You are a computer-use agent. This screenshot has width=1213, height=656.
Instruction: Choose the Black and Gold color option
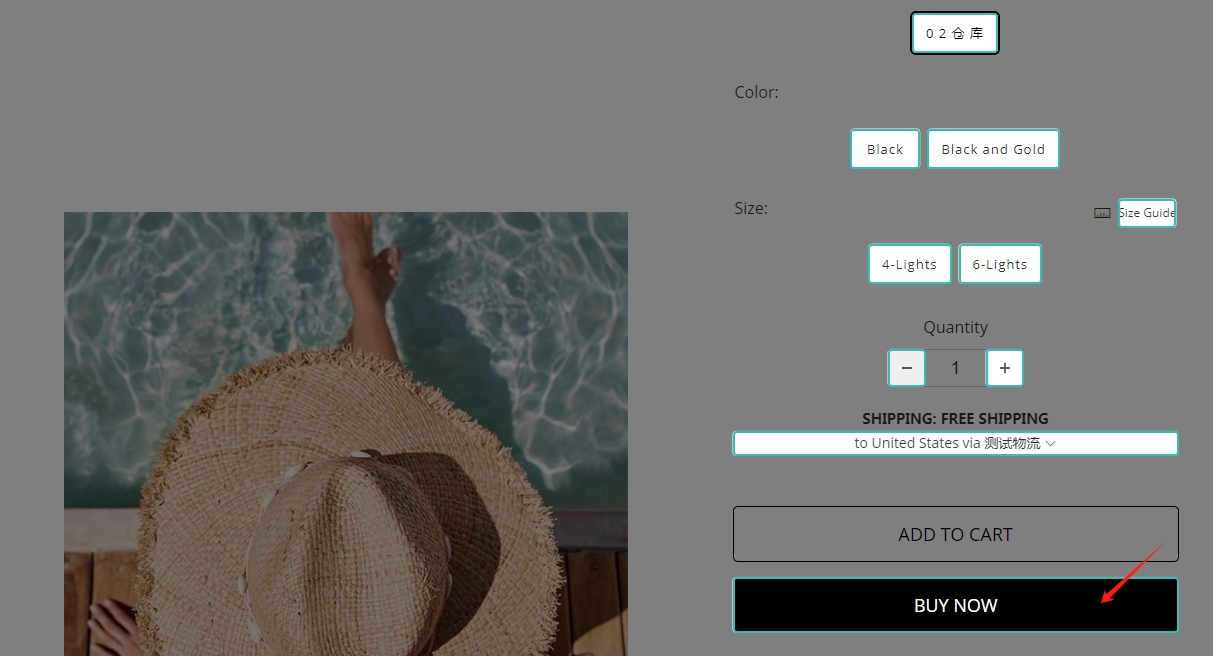point(993,149)
